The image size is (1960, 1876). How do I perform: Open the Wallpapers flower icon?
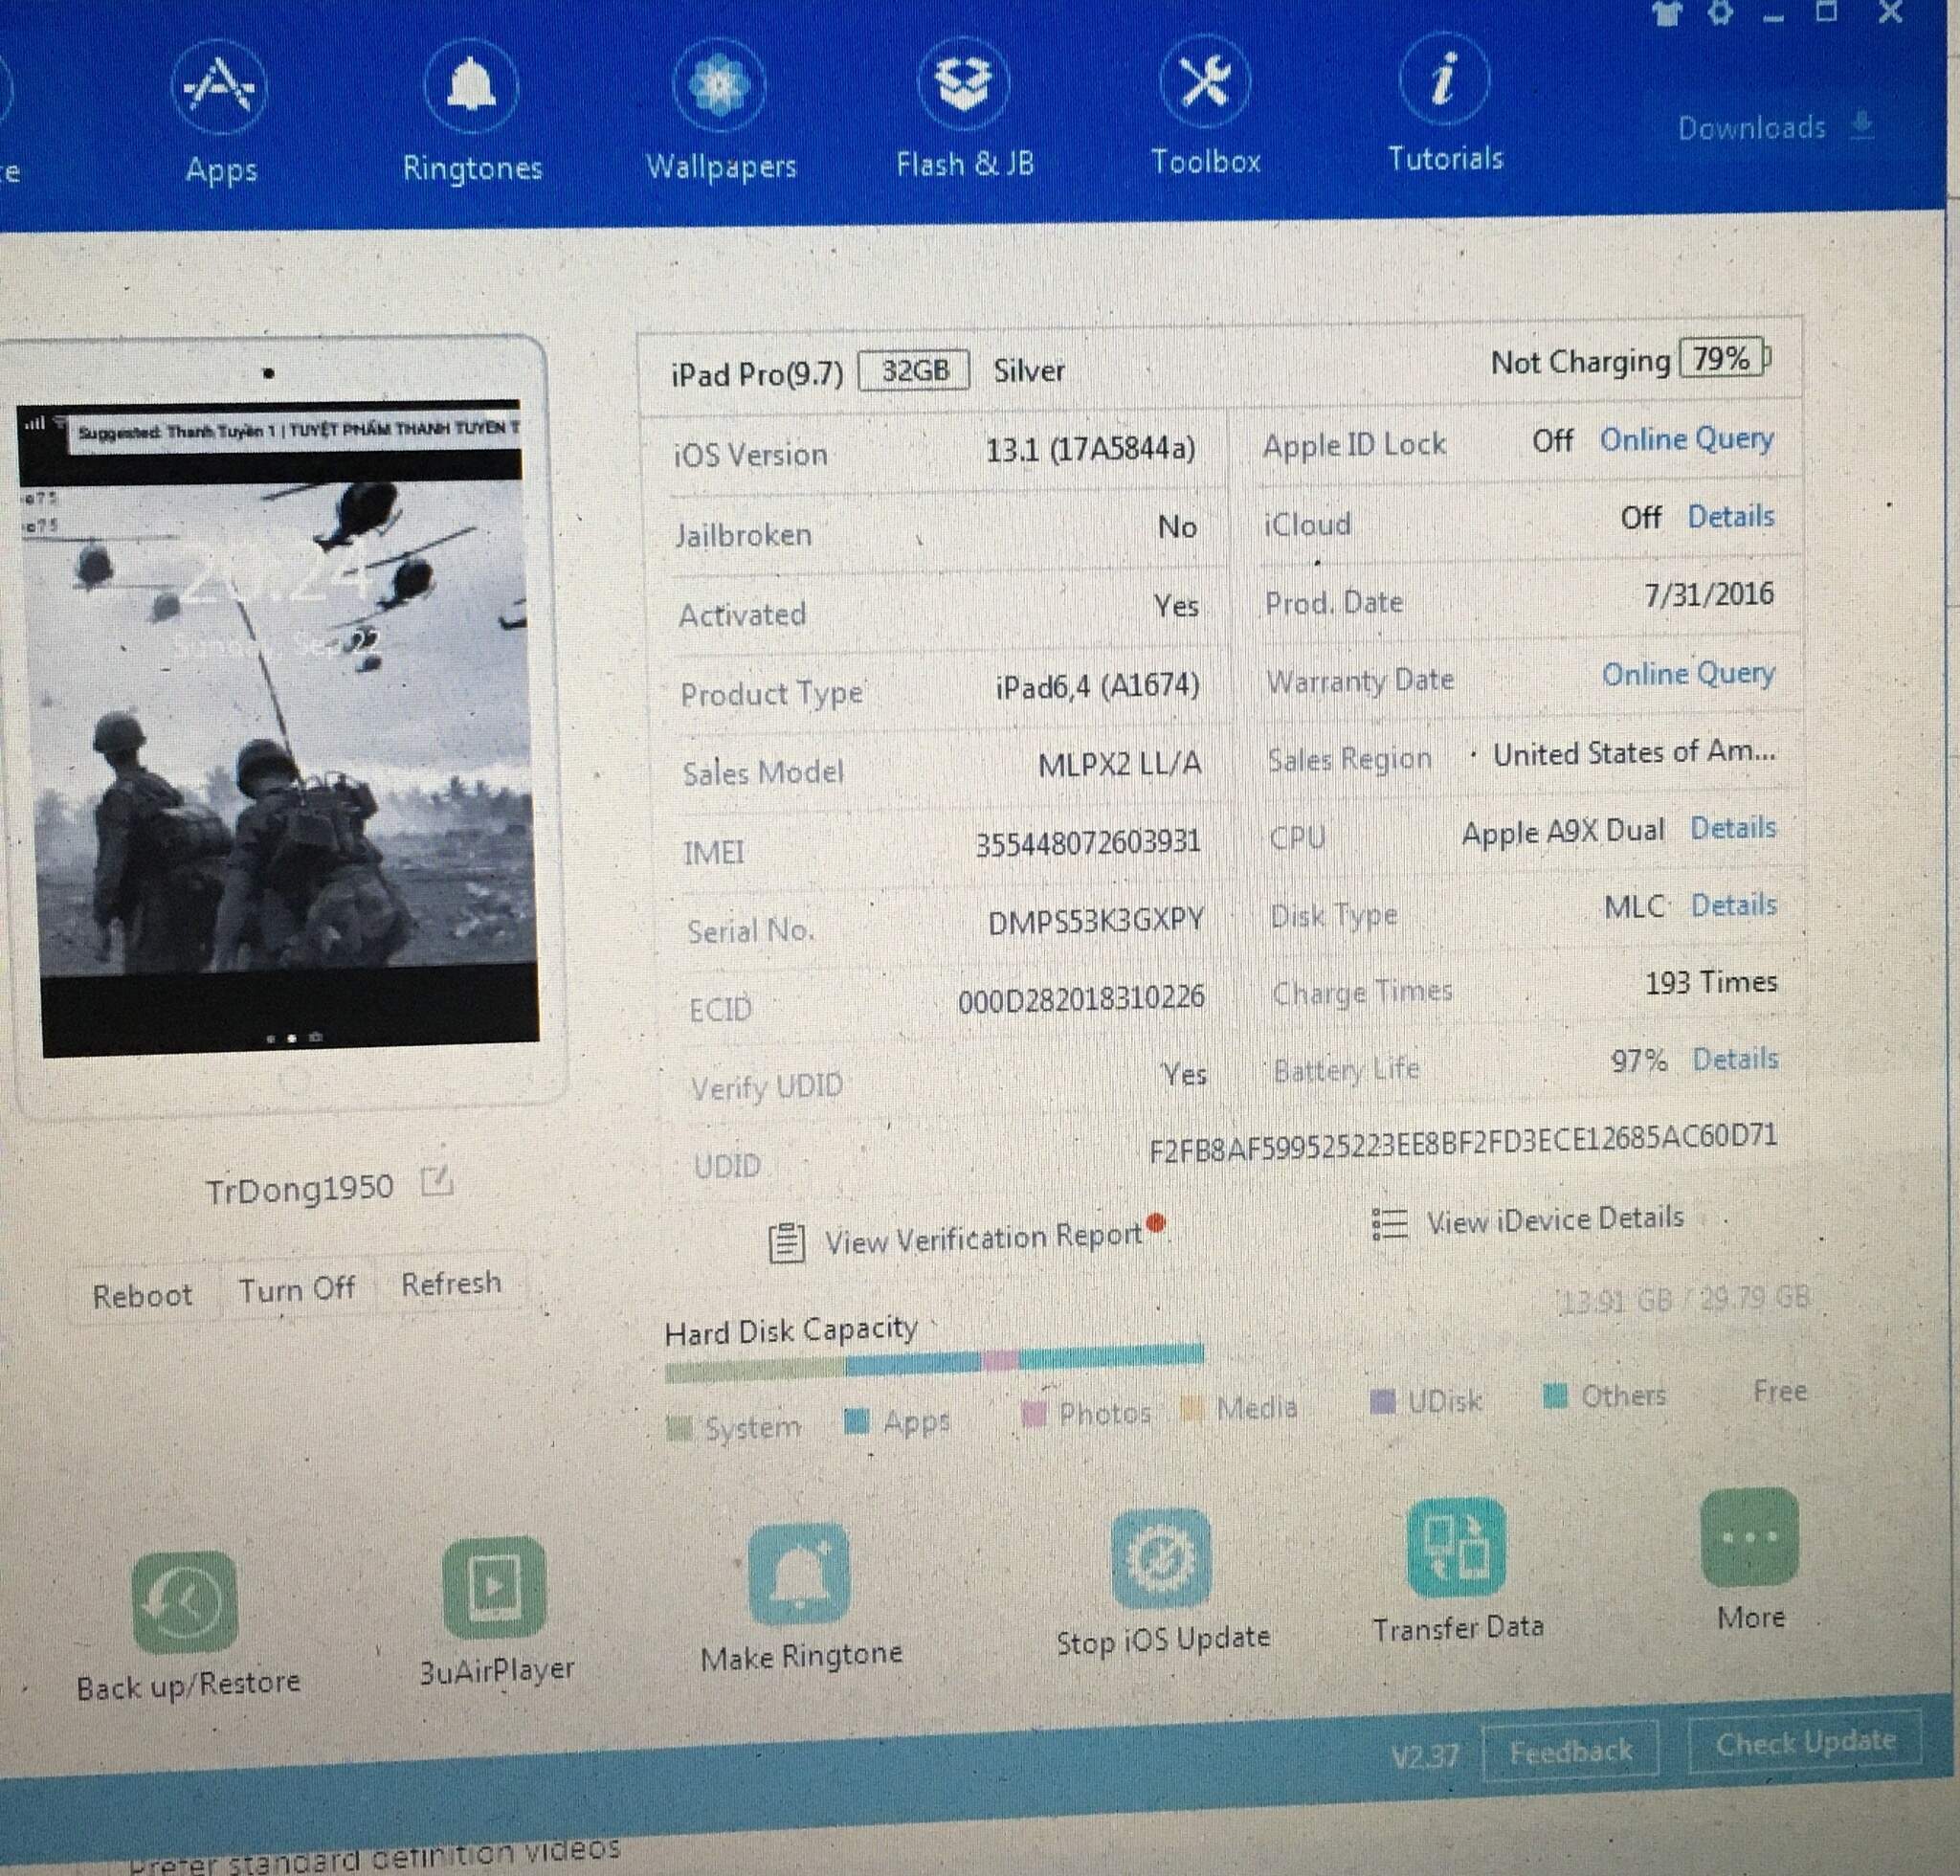pyautogui.click(x=719, y=85)
